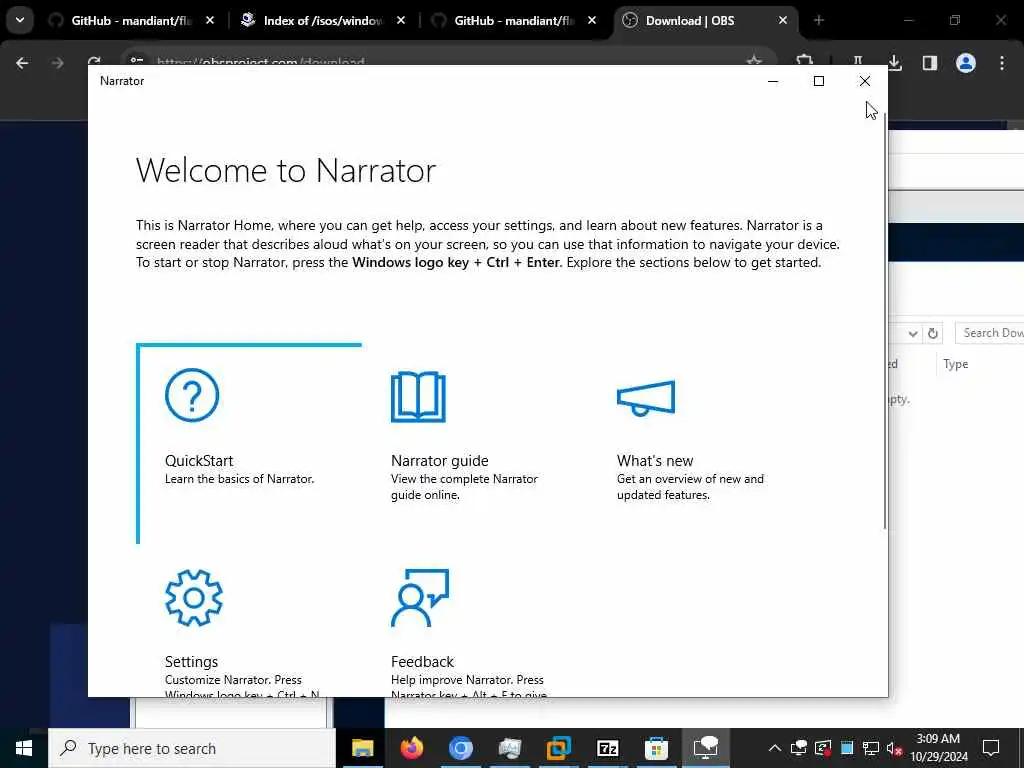Screen dimensions: 1024x768
Task: Show hidden system tray icons
Action: pos(775,748)
